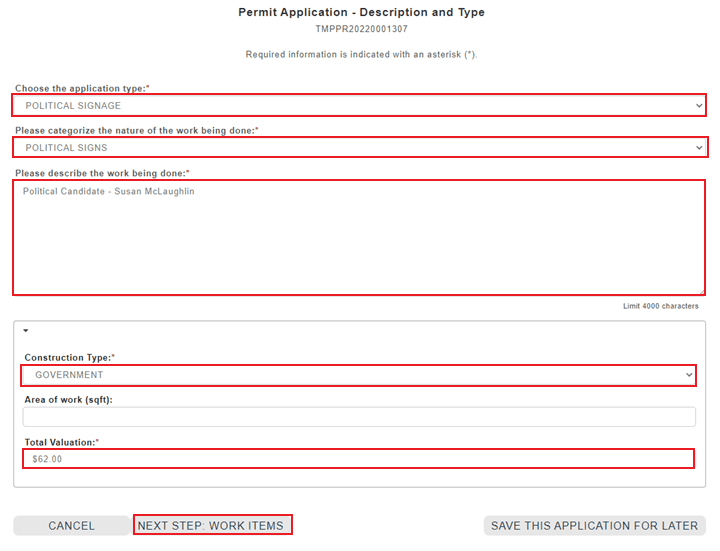The width and height of the screenshot is (720, 551).
Task: Click SAVE THIS APPLICATION FOR LATER
Action: (x=594, y=525)
